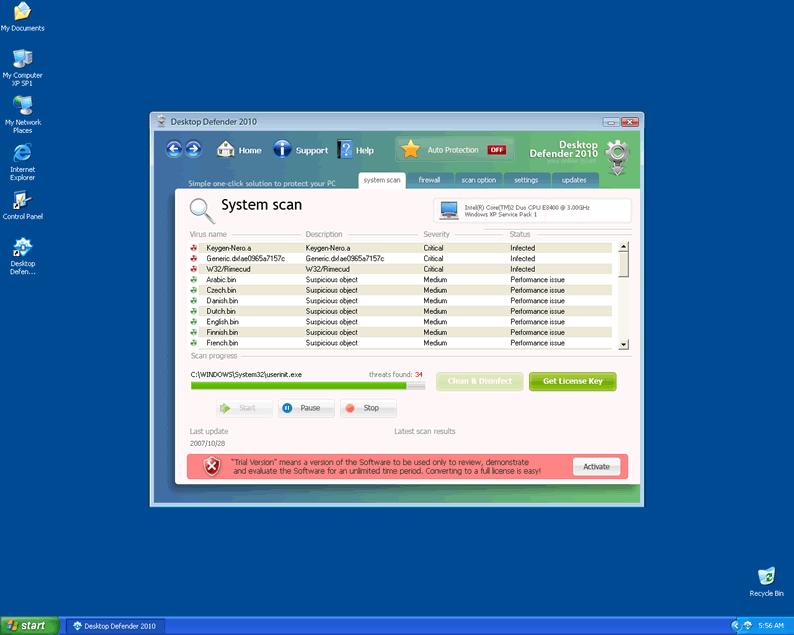The height and width of the screenshot is (635, 794).
Task: Click the forward arrow navigation icon
Action: coord(194,149)
